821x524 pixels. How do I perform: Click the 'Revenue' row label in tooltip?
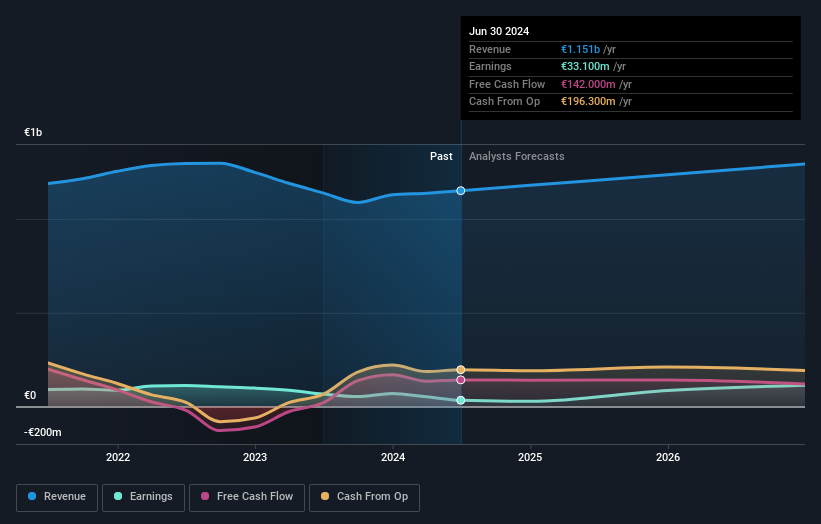point(490,49)
